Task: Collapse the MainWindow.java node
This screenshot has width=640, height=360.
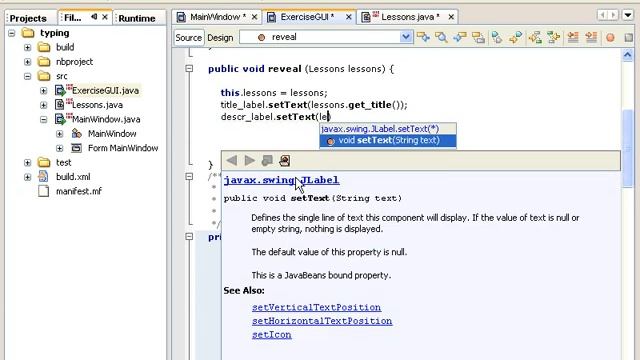Action: tap(44, 119)
